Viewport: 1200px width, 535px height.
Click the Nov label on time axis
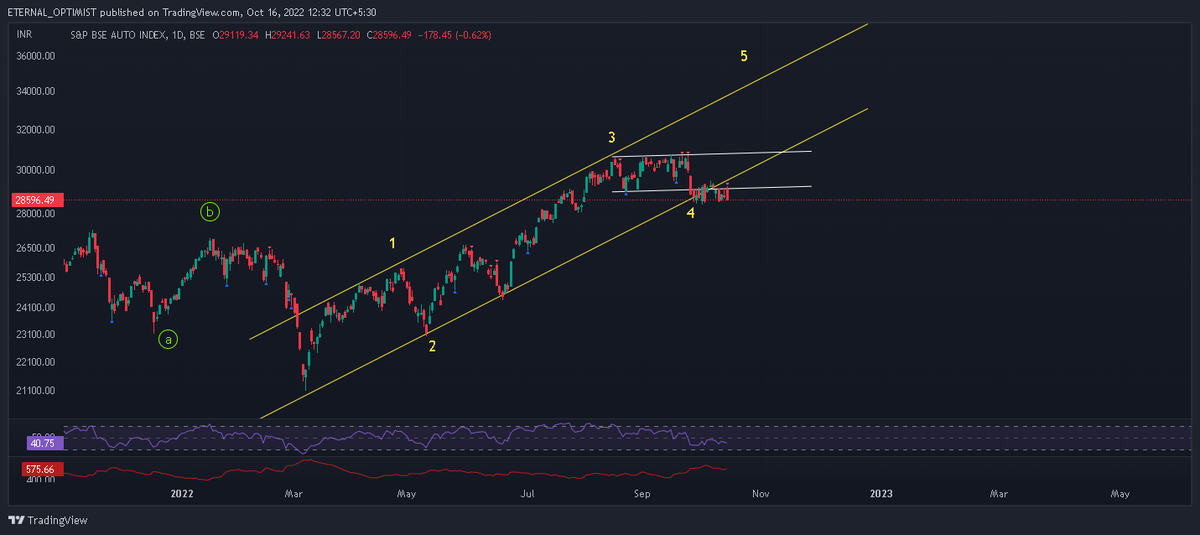(760, 494)
